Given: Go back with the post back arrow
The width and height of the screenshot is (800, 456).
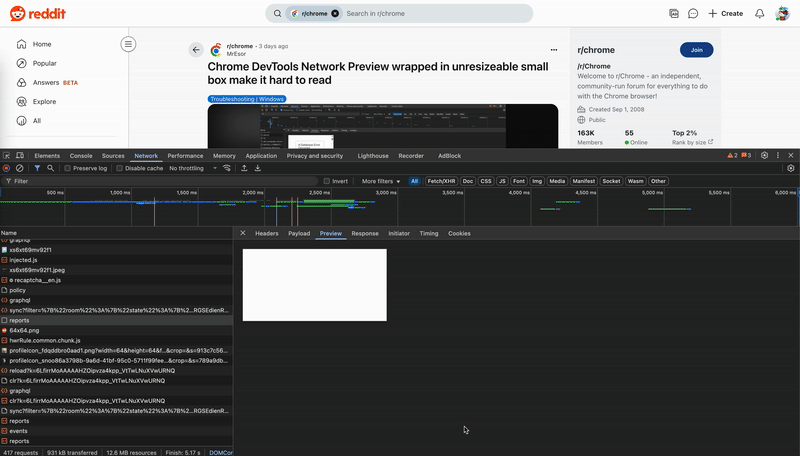Looking at the screenshot, I should (196, 50).
